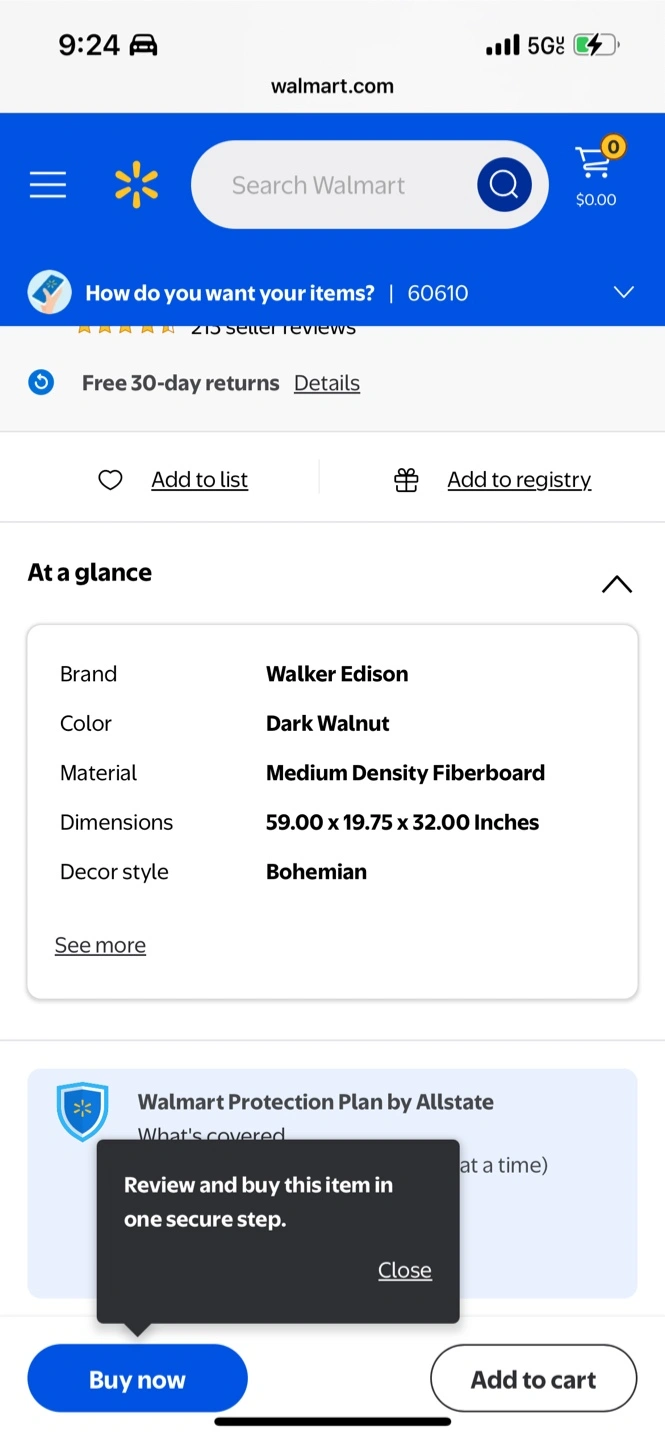Click the Add to list link

(x=199, y=480)
